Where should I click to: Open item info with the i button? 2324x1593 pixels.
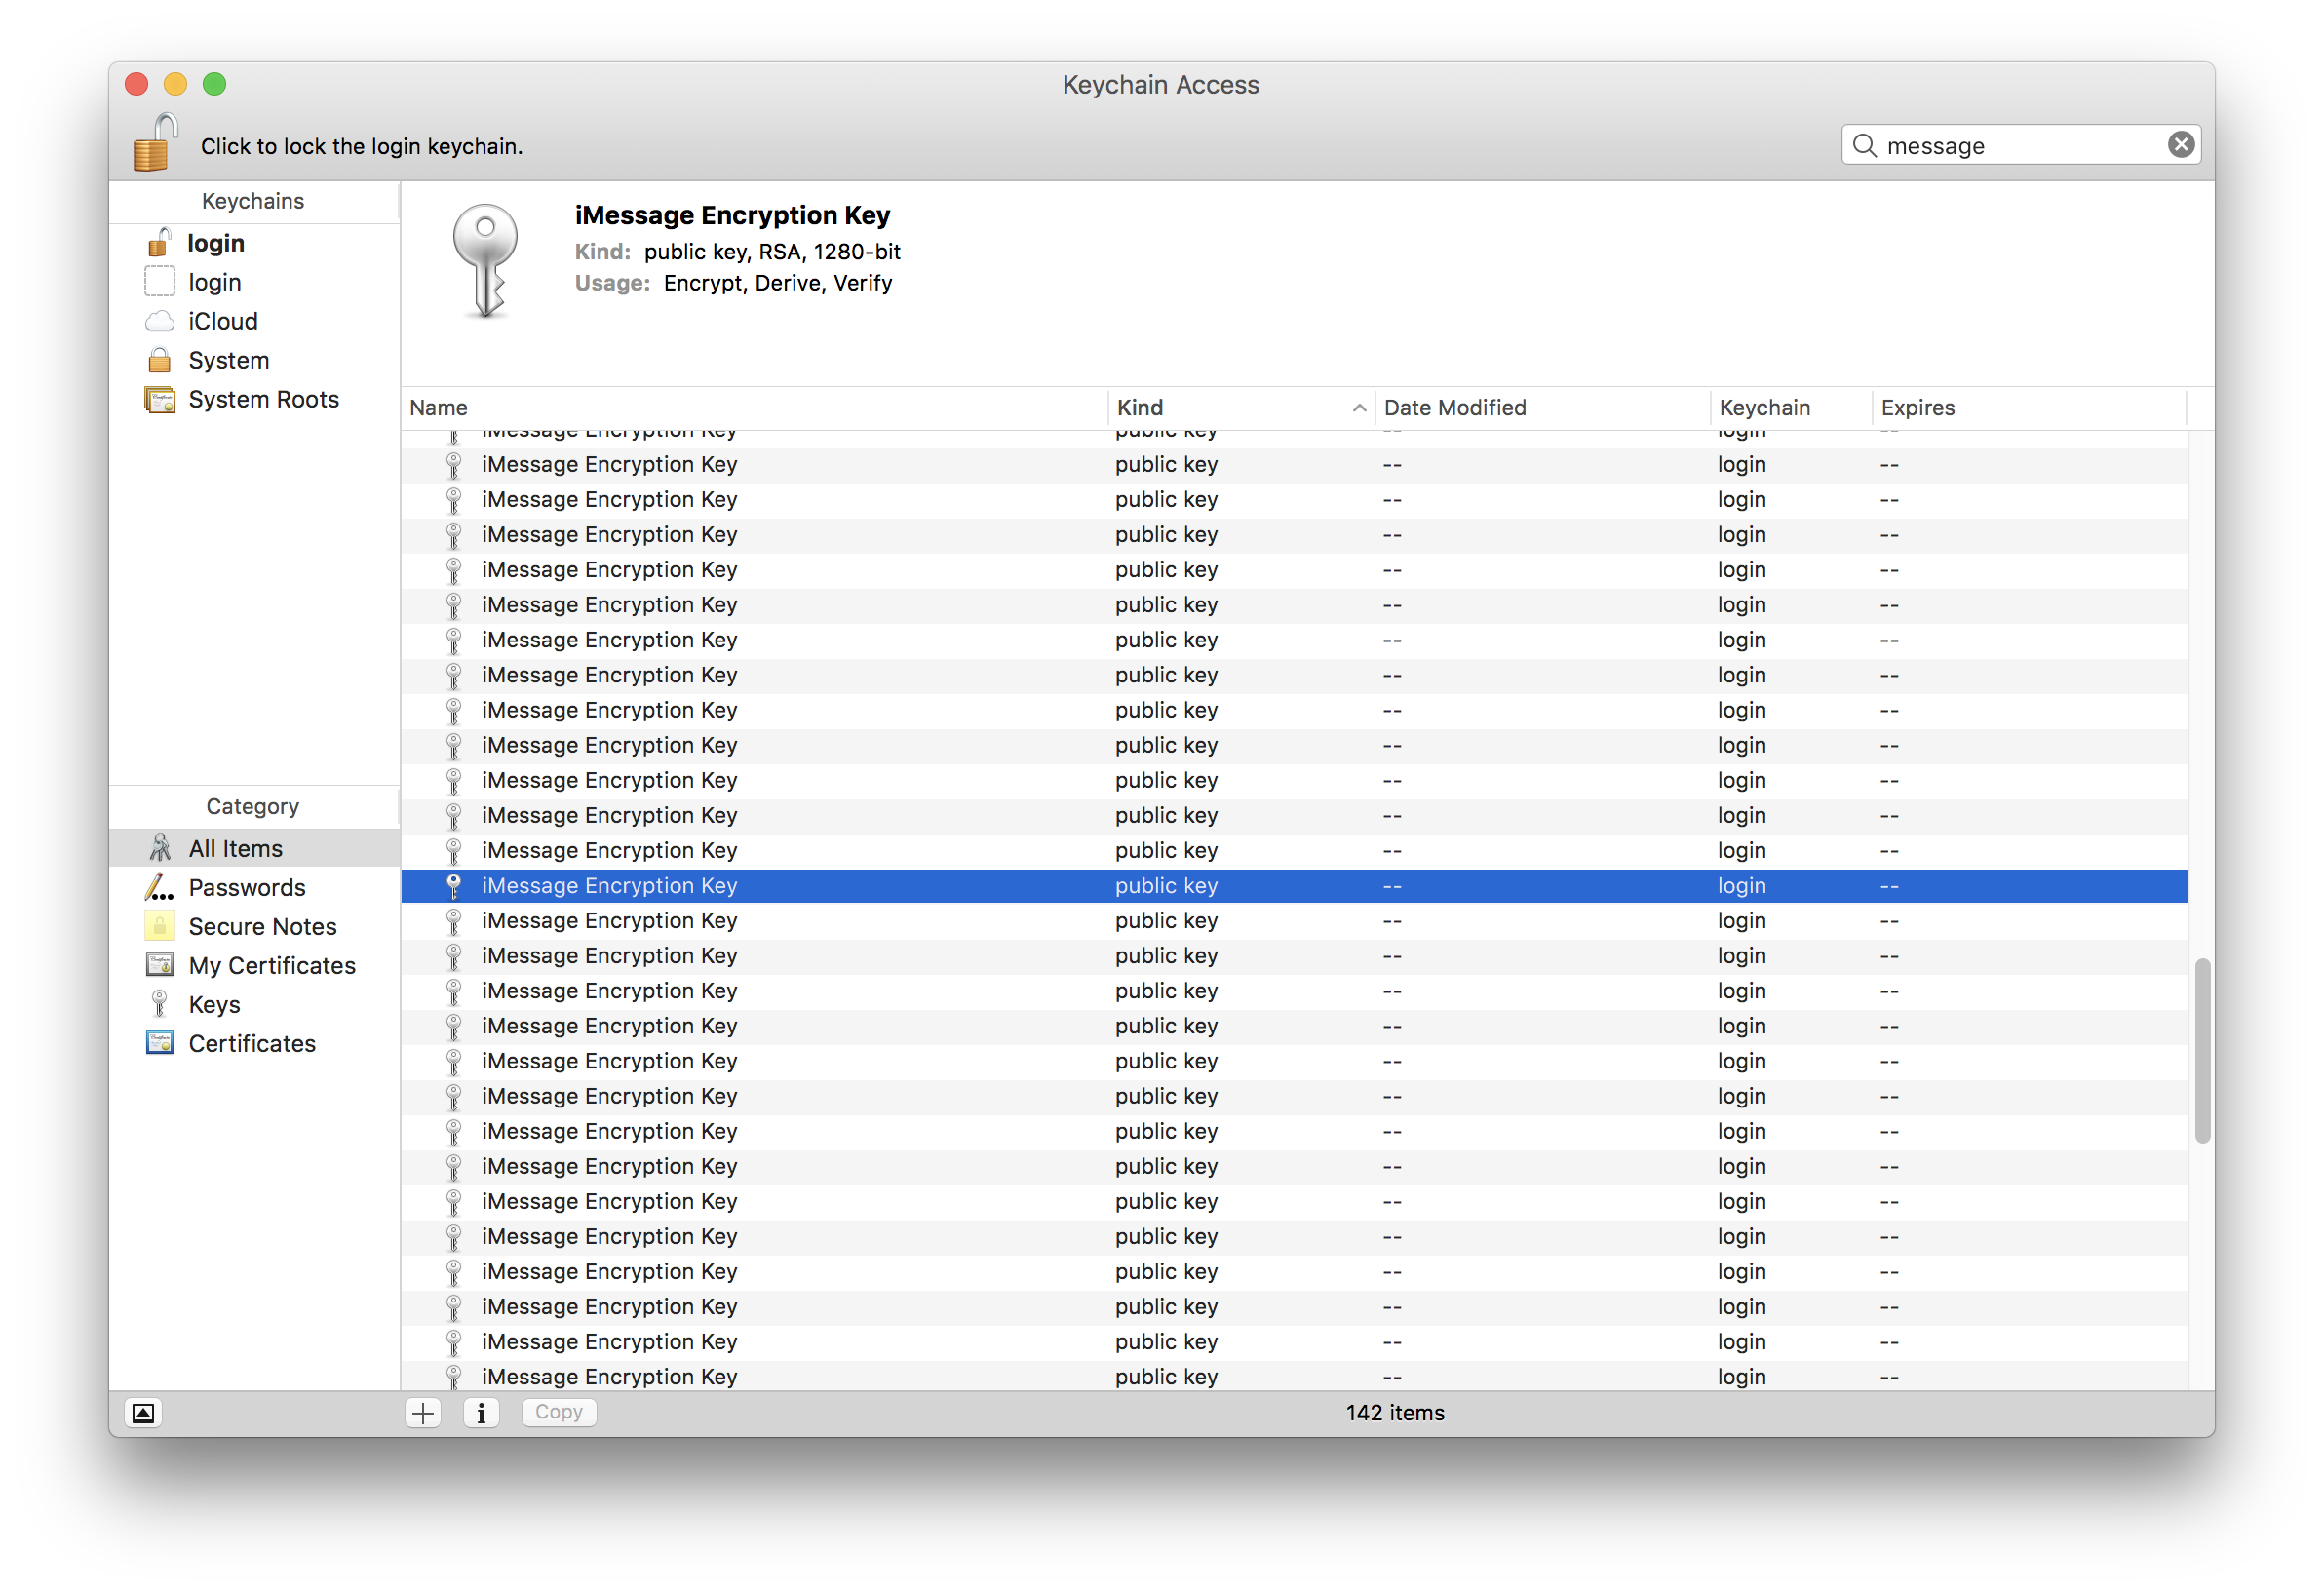(x=481, y=1413)
